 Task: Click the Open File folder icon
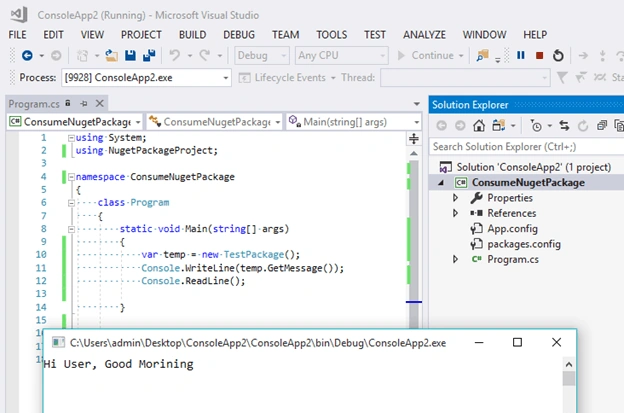coord(111,55)
